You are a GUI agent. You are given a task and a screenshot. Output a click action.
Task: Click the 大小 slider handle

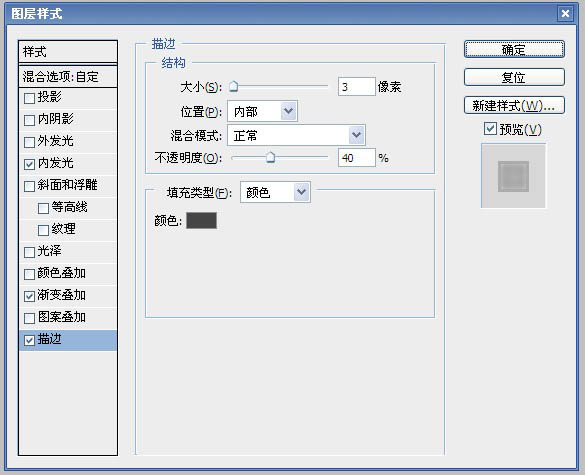pos(234,86)
